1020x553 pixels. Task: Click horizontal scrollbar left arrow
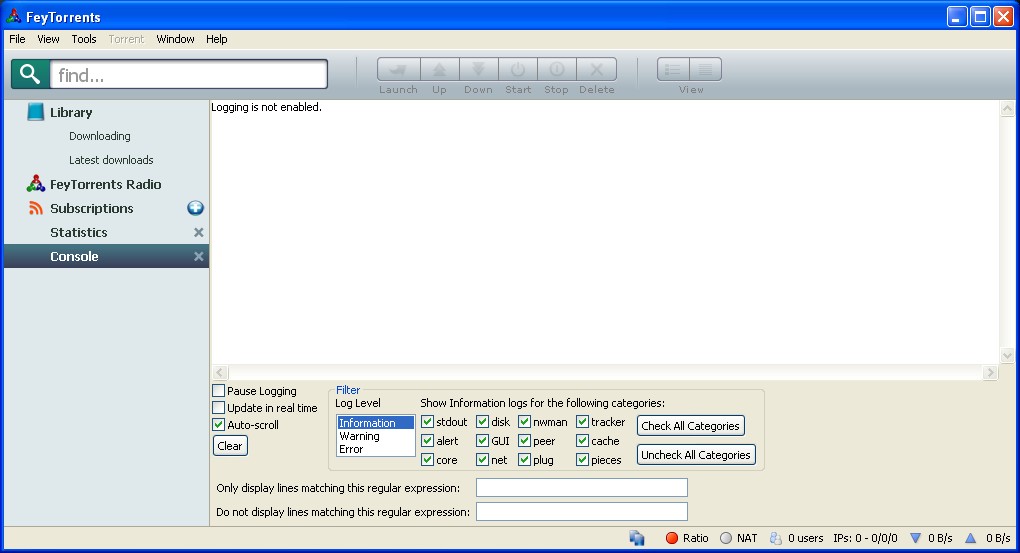220,373
